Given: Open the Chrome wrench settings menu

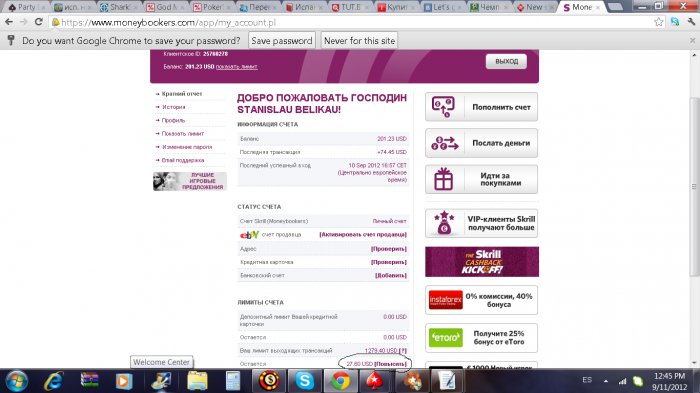Looking at the screenshot, I should (x=691, y=21).
